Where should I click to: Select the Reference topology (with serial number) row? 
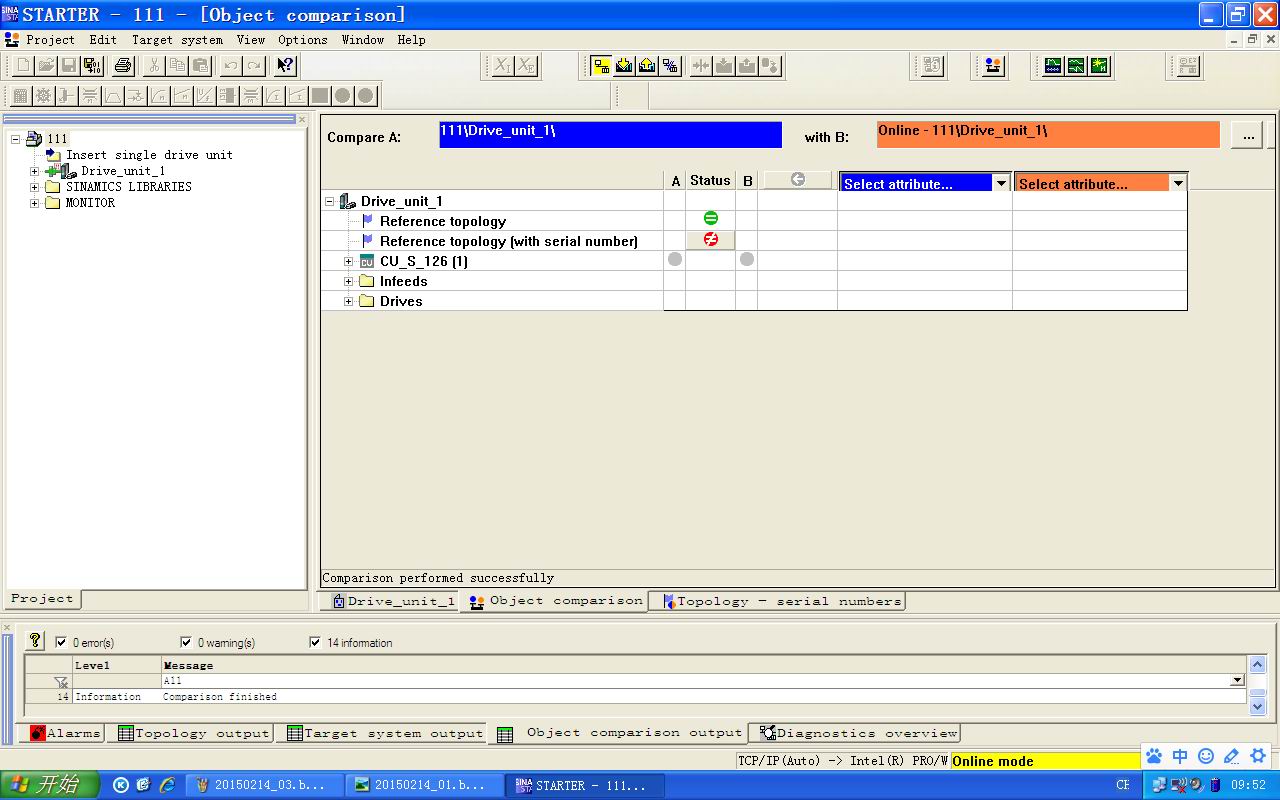click(508, 241)
